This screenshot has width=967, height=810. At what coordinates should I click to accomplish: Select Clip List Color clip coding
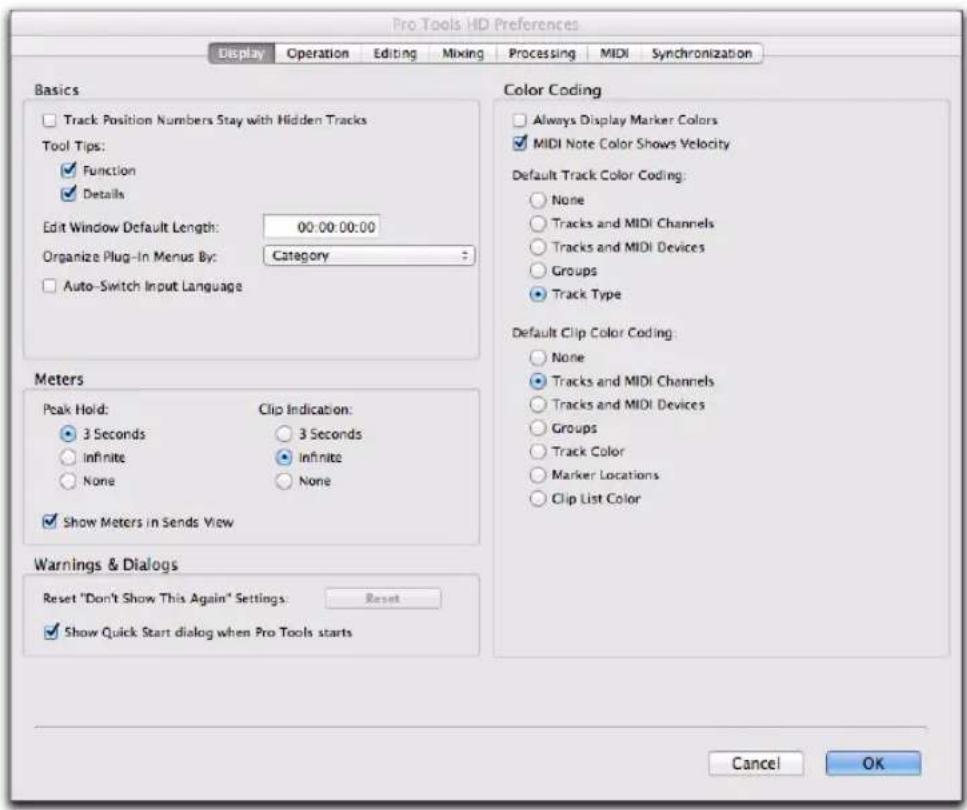(538, 498)
